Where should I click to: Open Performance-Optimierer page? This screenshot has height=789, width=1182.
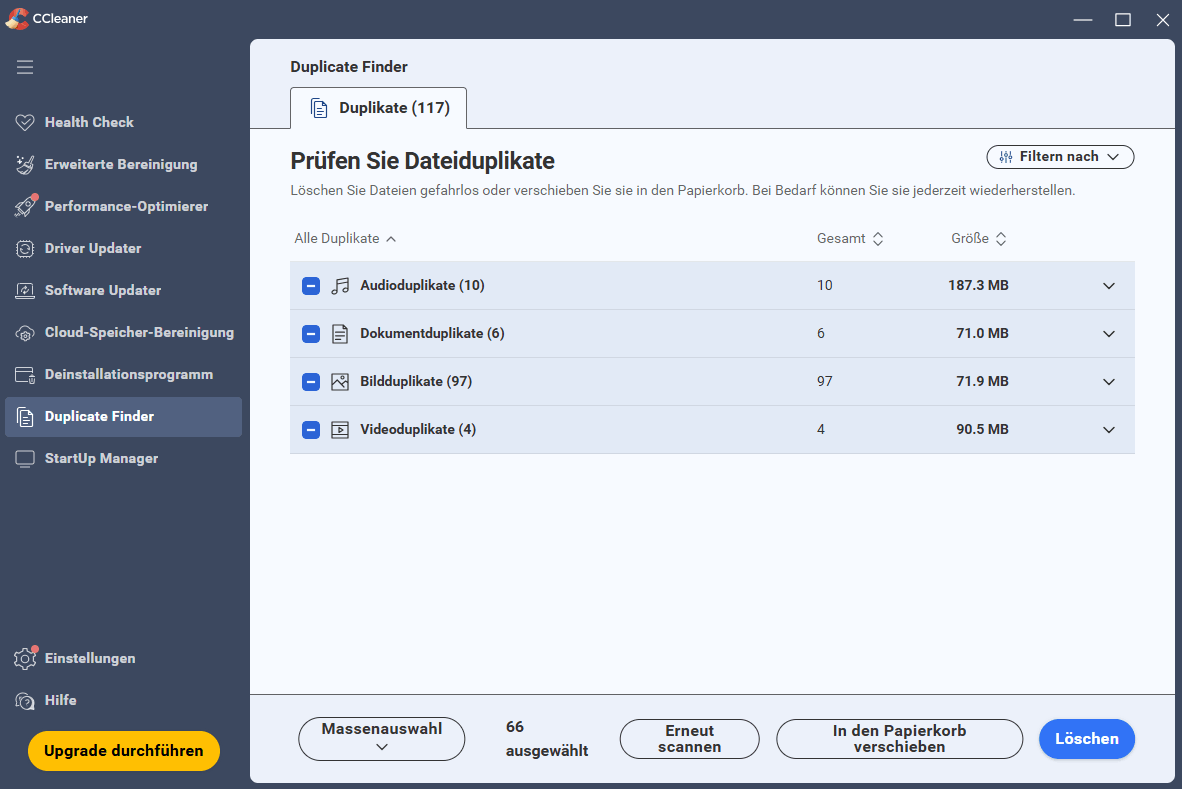point(124,206)
